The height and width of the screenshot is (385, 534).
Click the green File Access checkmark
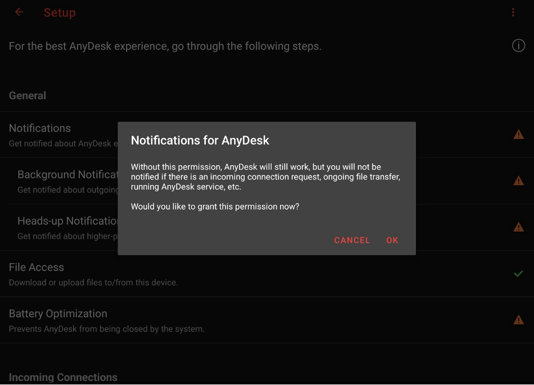518,273
